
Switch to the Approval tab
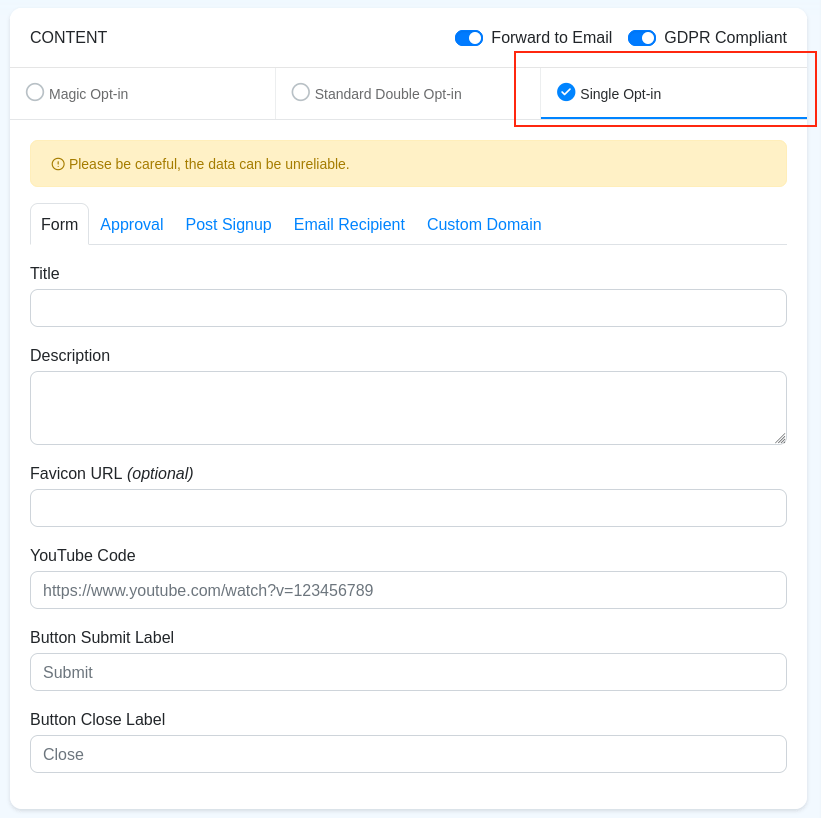coord(131,224)
